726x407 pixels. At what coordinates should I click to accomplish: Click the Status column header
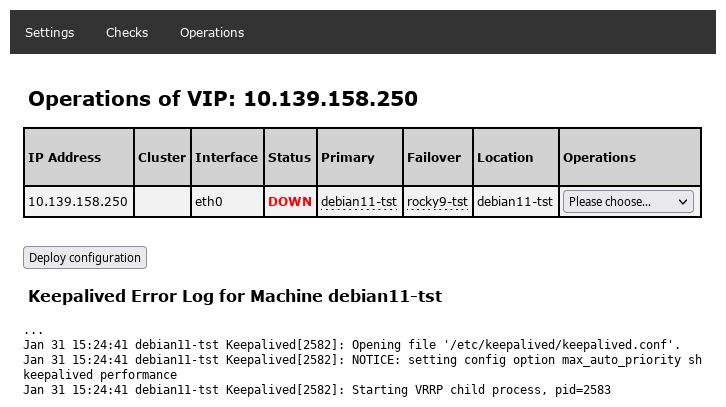290,157
